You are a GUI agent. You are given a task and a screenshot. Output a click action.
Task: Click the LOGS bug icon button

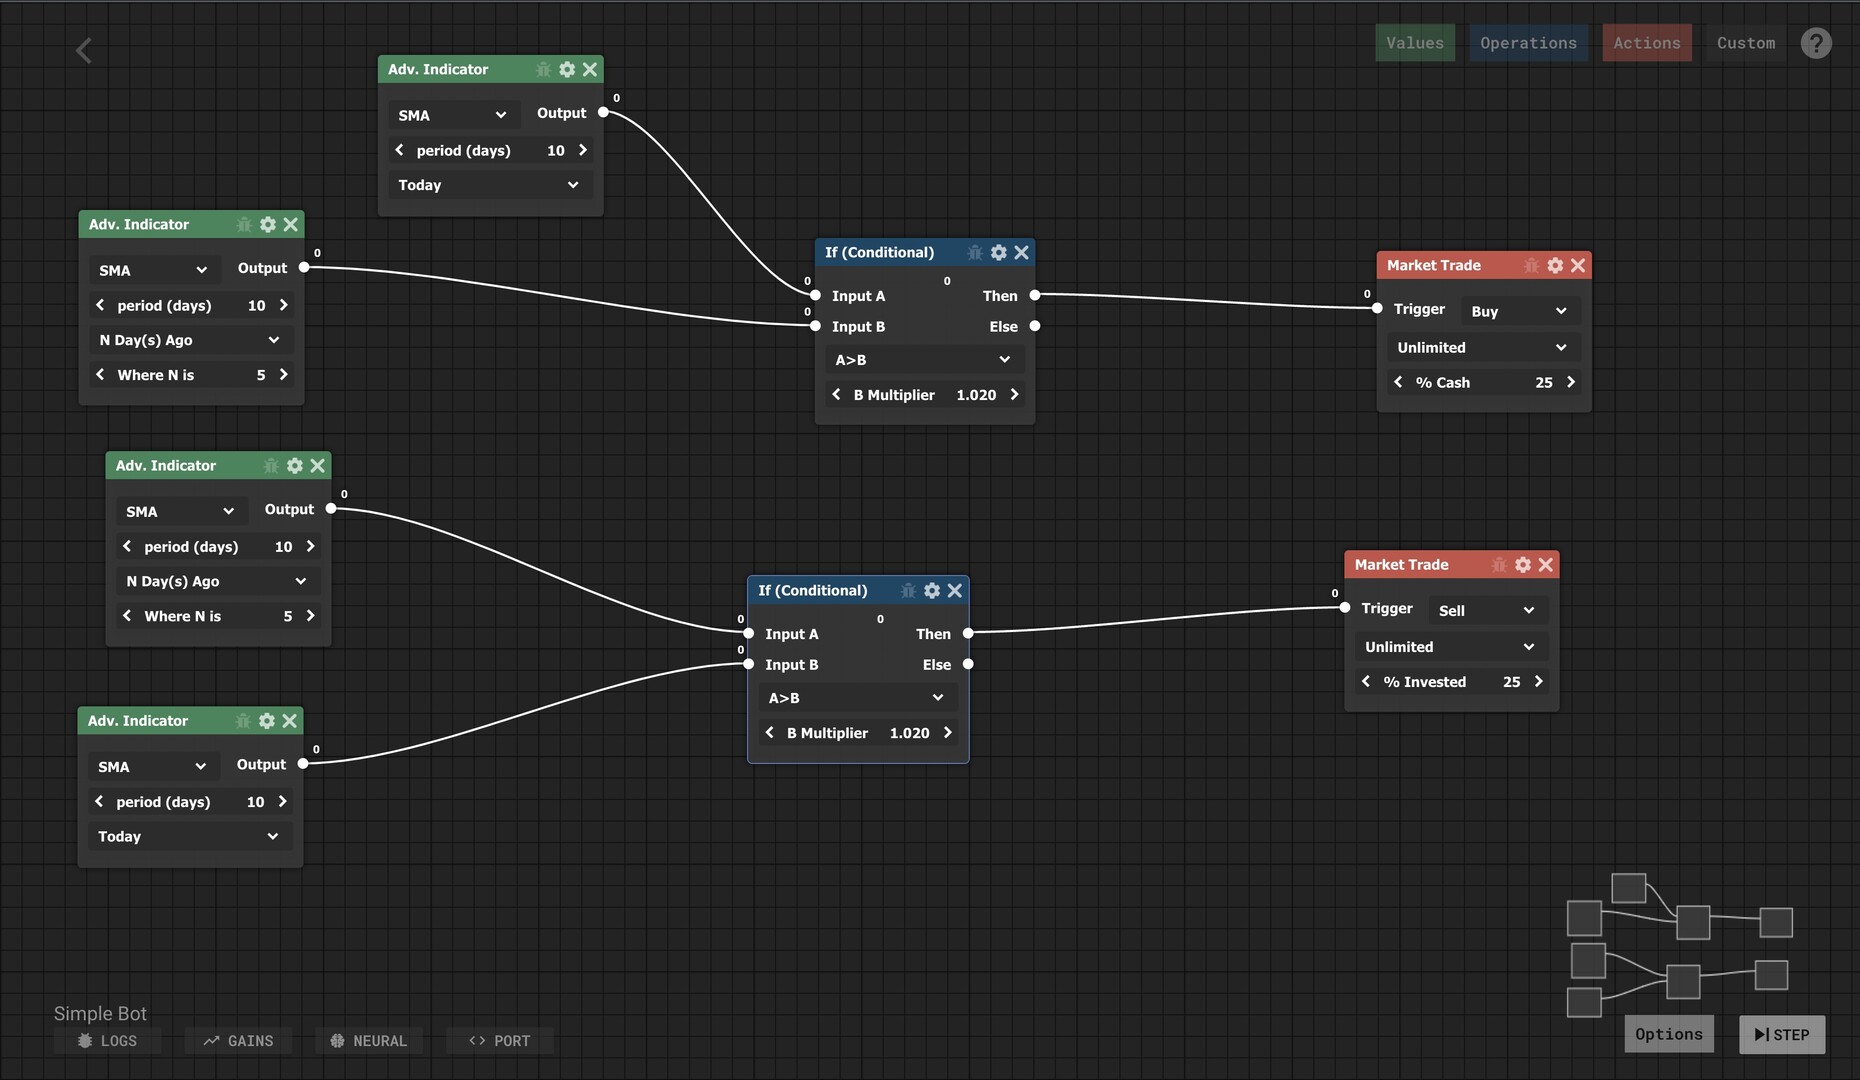107,1040
